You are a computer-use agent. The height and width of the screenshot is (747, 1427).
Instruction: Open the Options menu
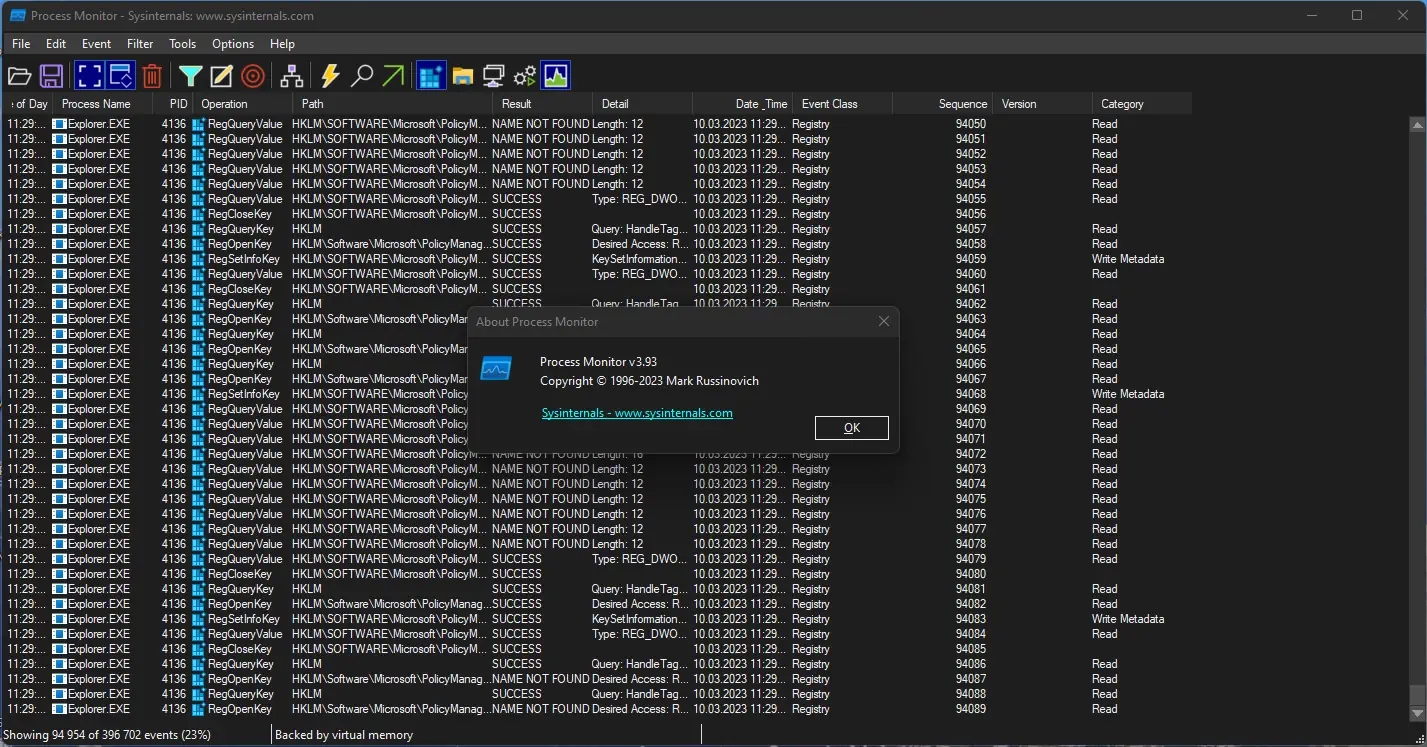coord(233,44)
